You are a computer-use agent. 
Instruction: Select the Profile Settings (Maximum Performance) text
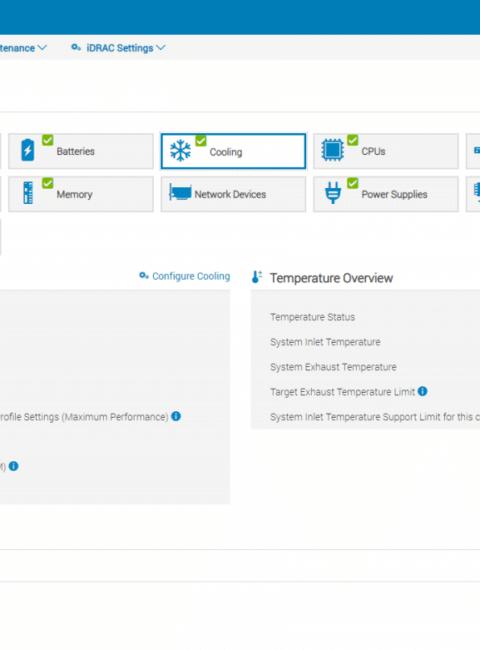84,417
